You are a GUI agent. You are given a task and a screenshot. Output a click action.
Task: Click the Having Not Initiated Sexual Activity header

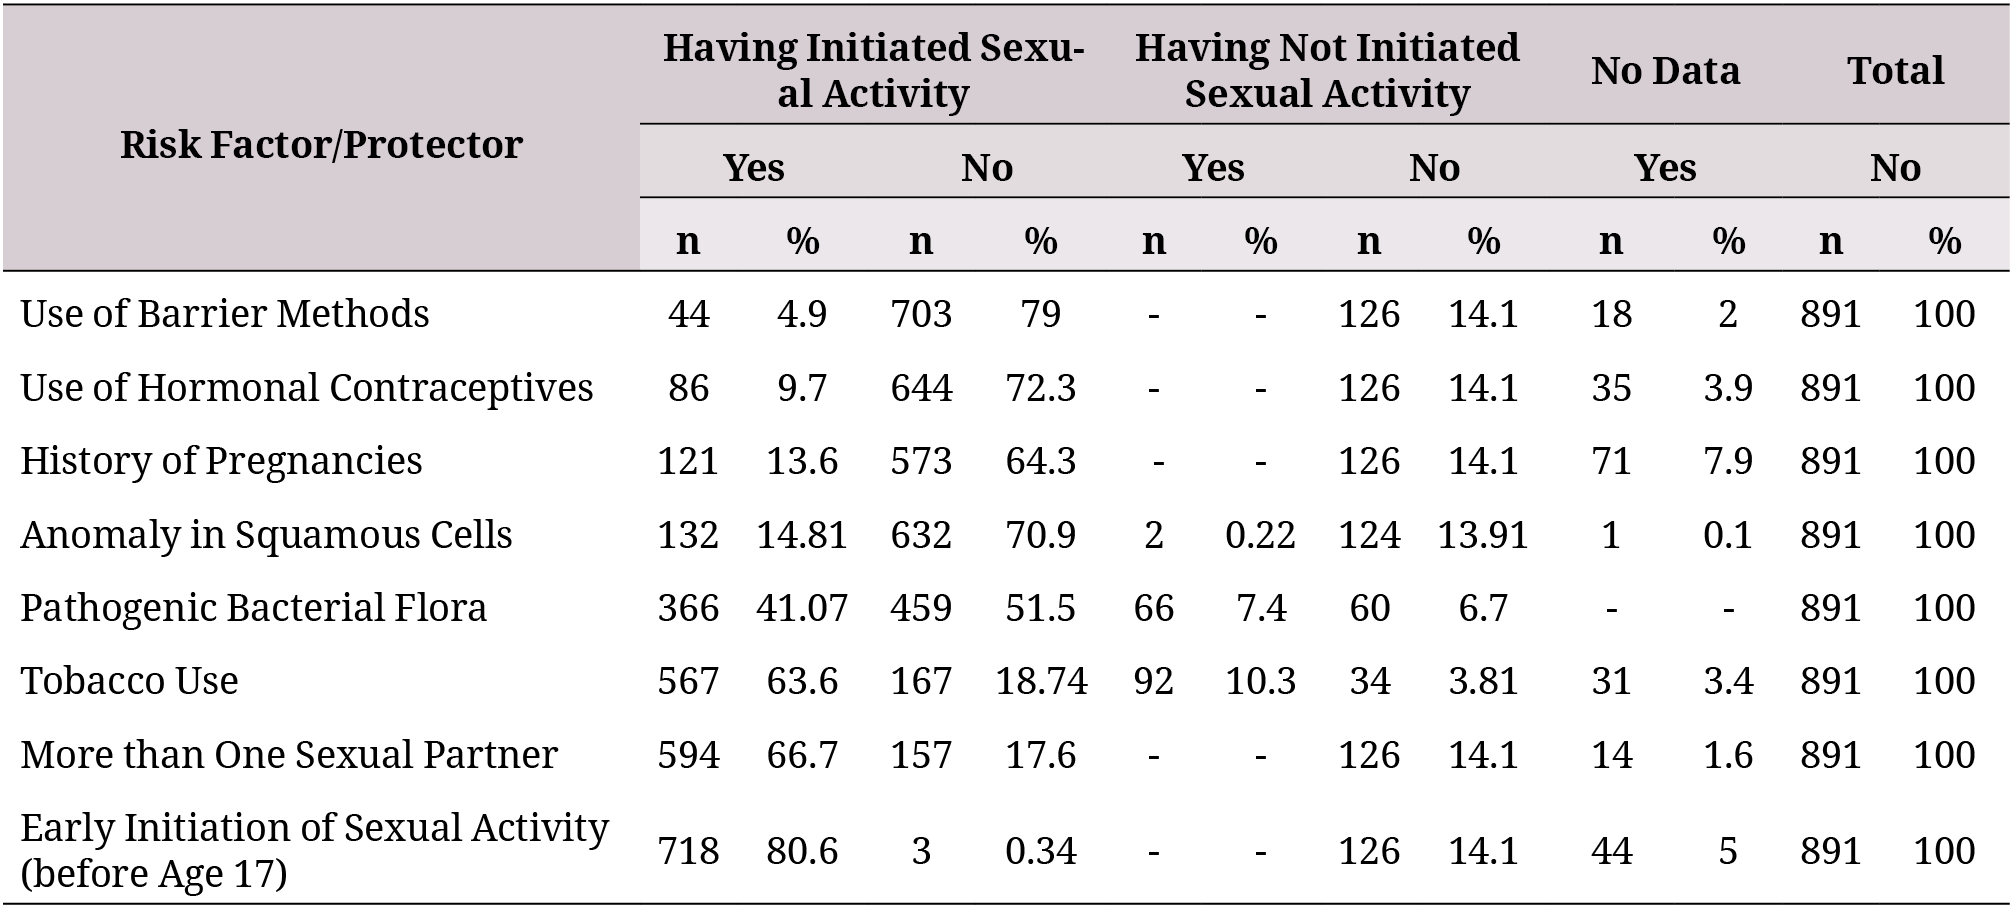coord(1326,70)
